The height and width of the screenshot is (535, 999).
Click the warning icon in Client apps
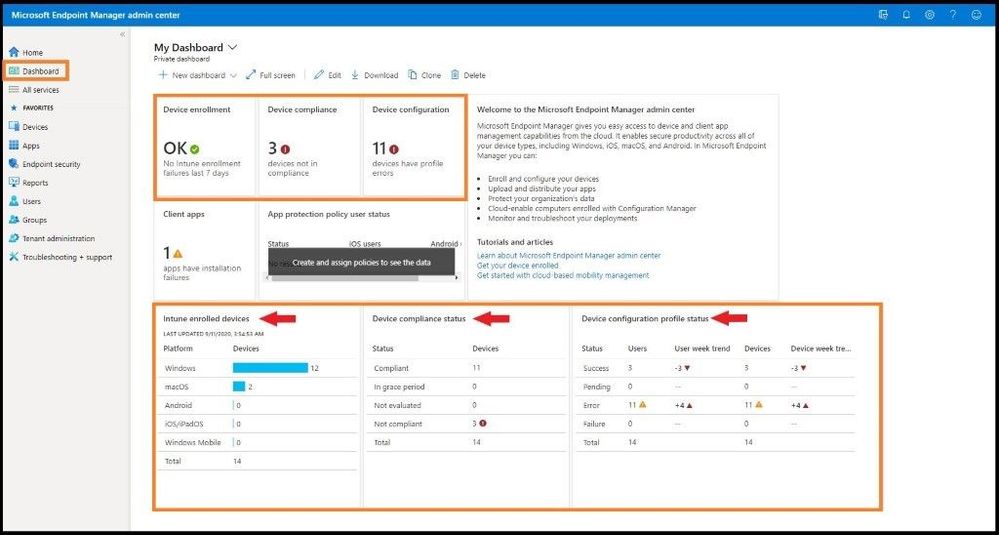coord(178,253)
